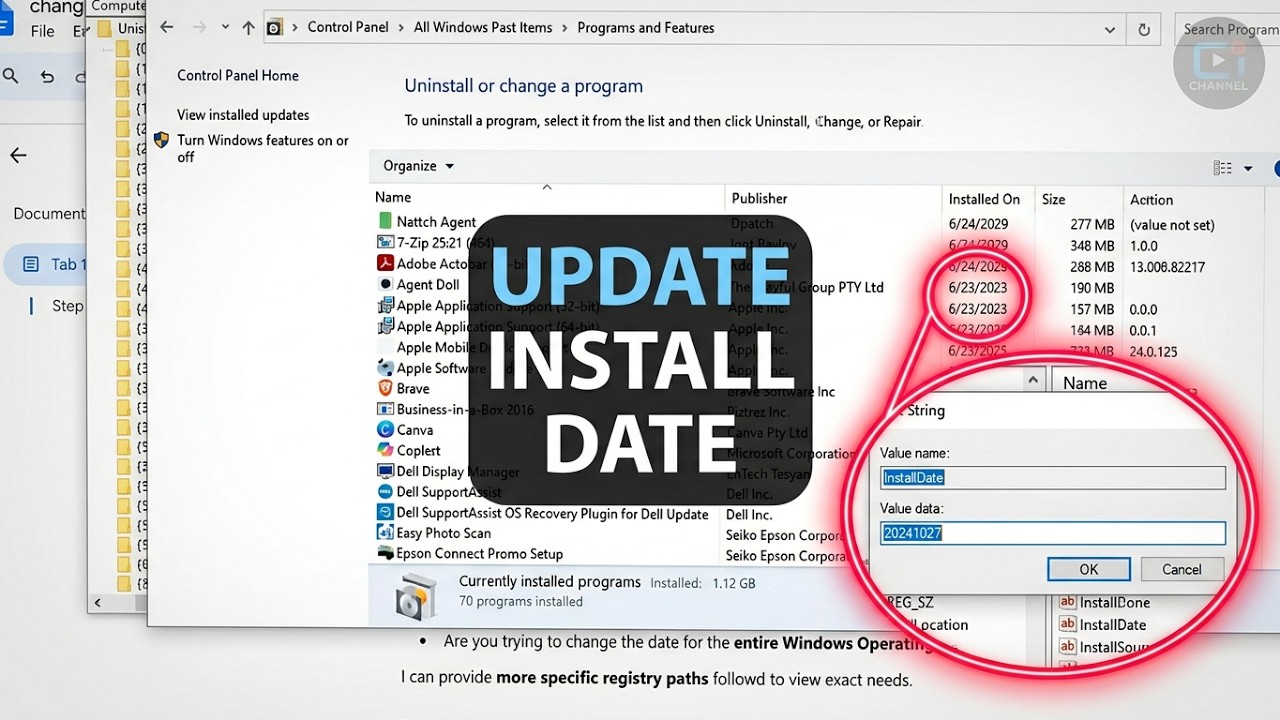1280x720 pixels.
Task: Open File menu in the document window
Action: click(43, 31)
